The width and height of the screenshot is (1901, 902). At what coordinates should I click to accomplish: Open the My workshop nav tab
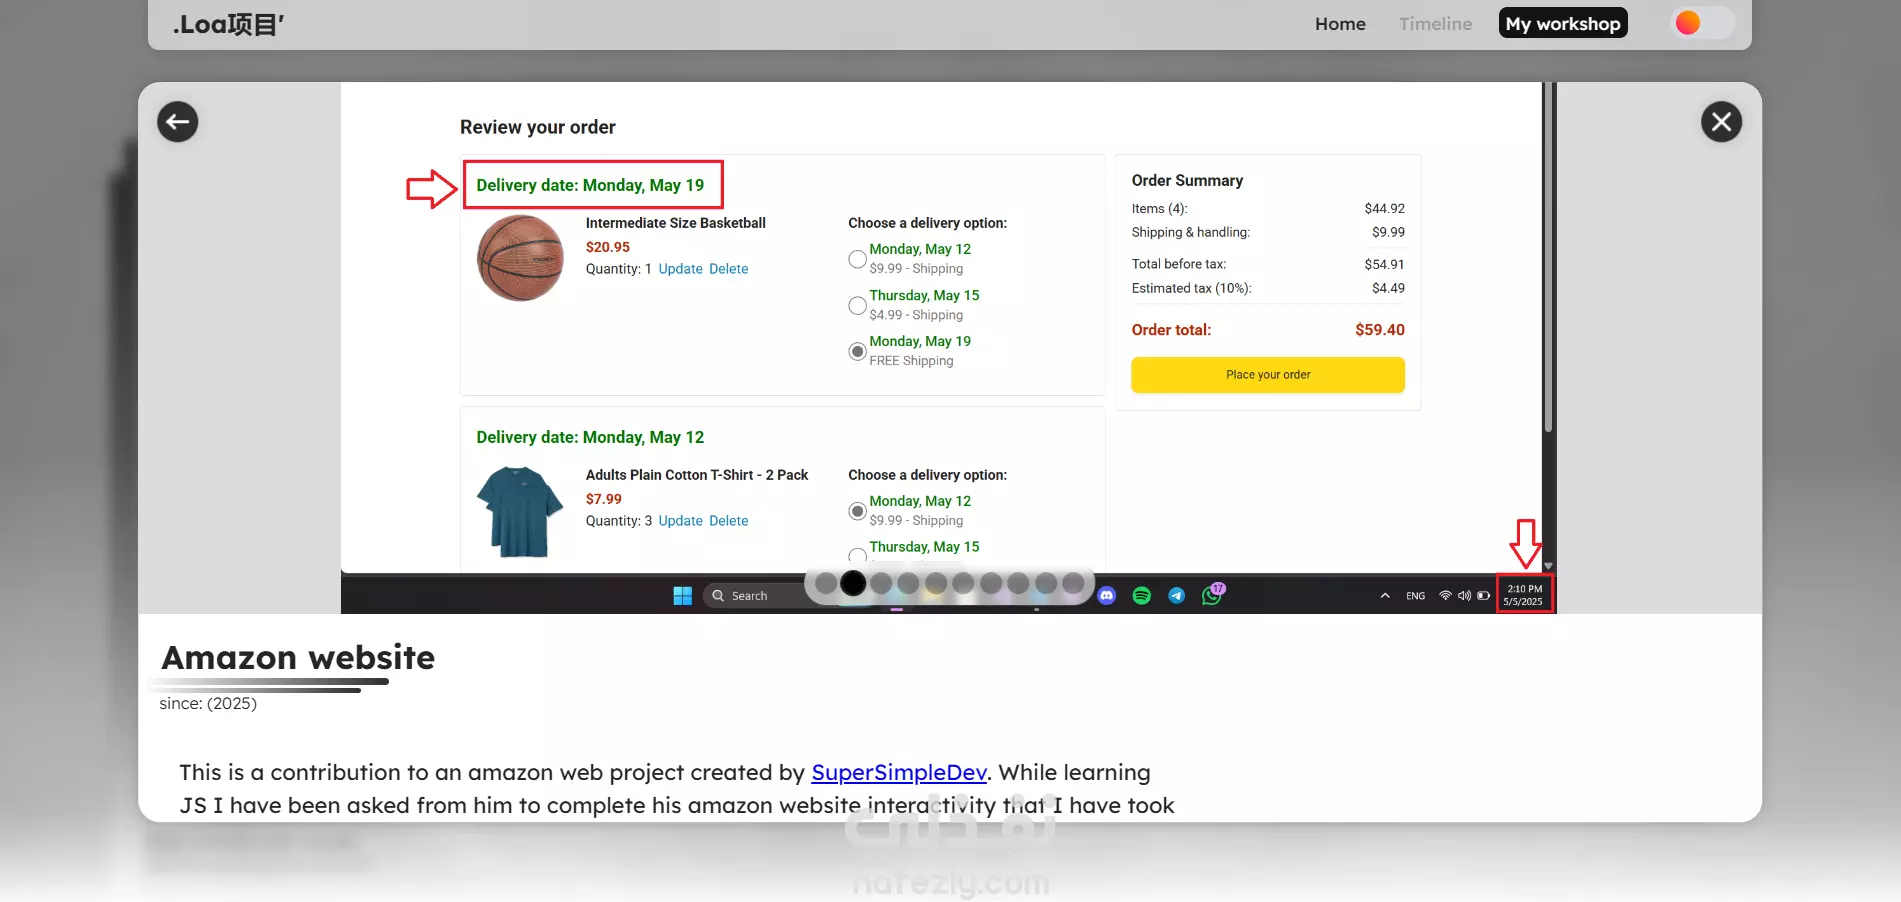[x=1563, y=23]
